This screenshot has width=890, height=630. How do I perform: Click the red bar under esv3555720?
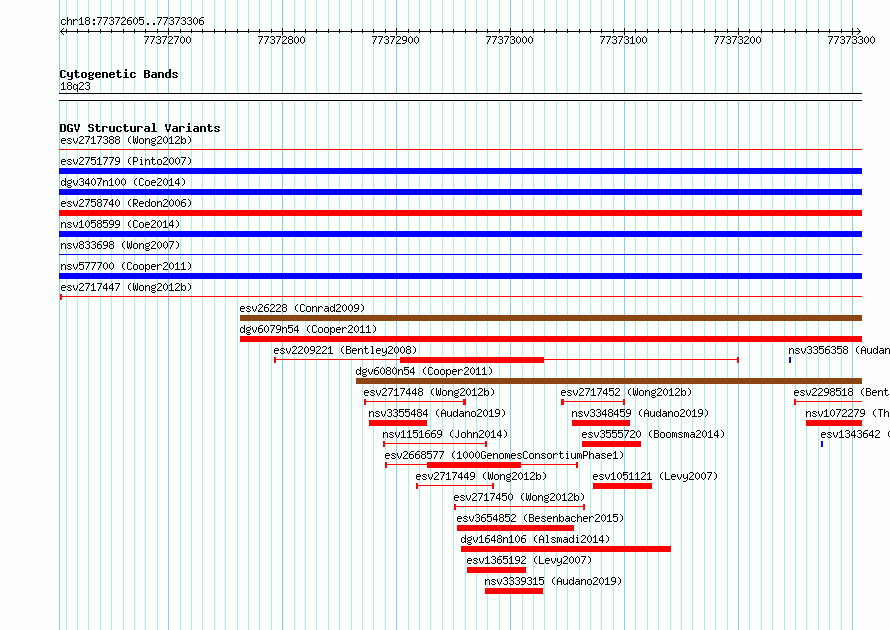click(x=611, y=444)
